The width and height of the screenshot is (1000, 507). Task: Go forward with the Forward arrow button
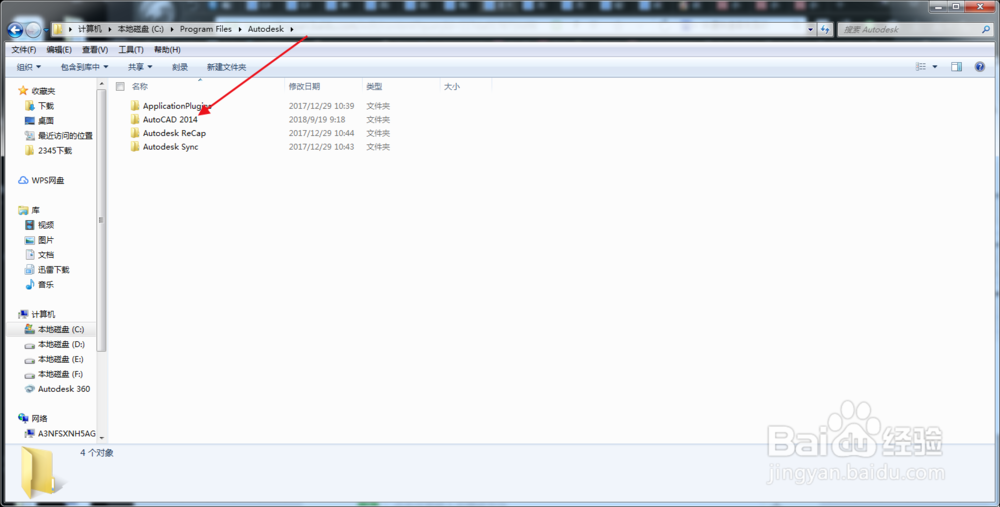tap(33, 30)
